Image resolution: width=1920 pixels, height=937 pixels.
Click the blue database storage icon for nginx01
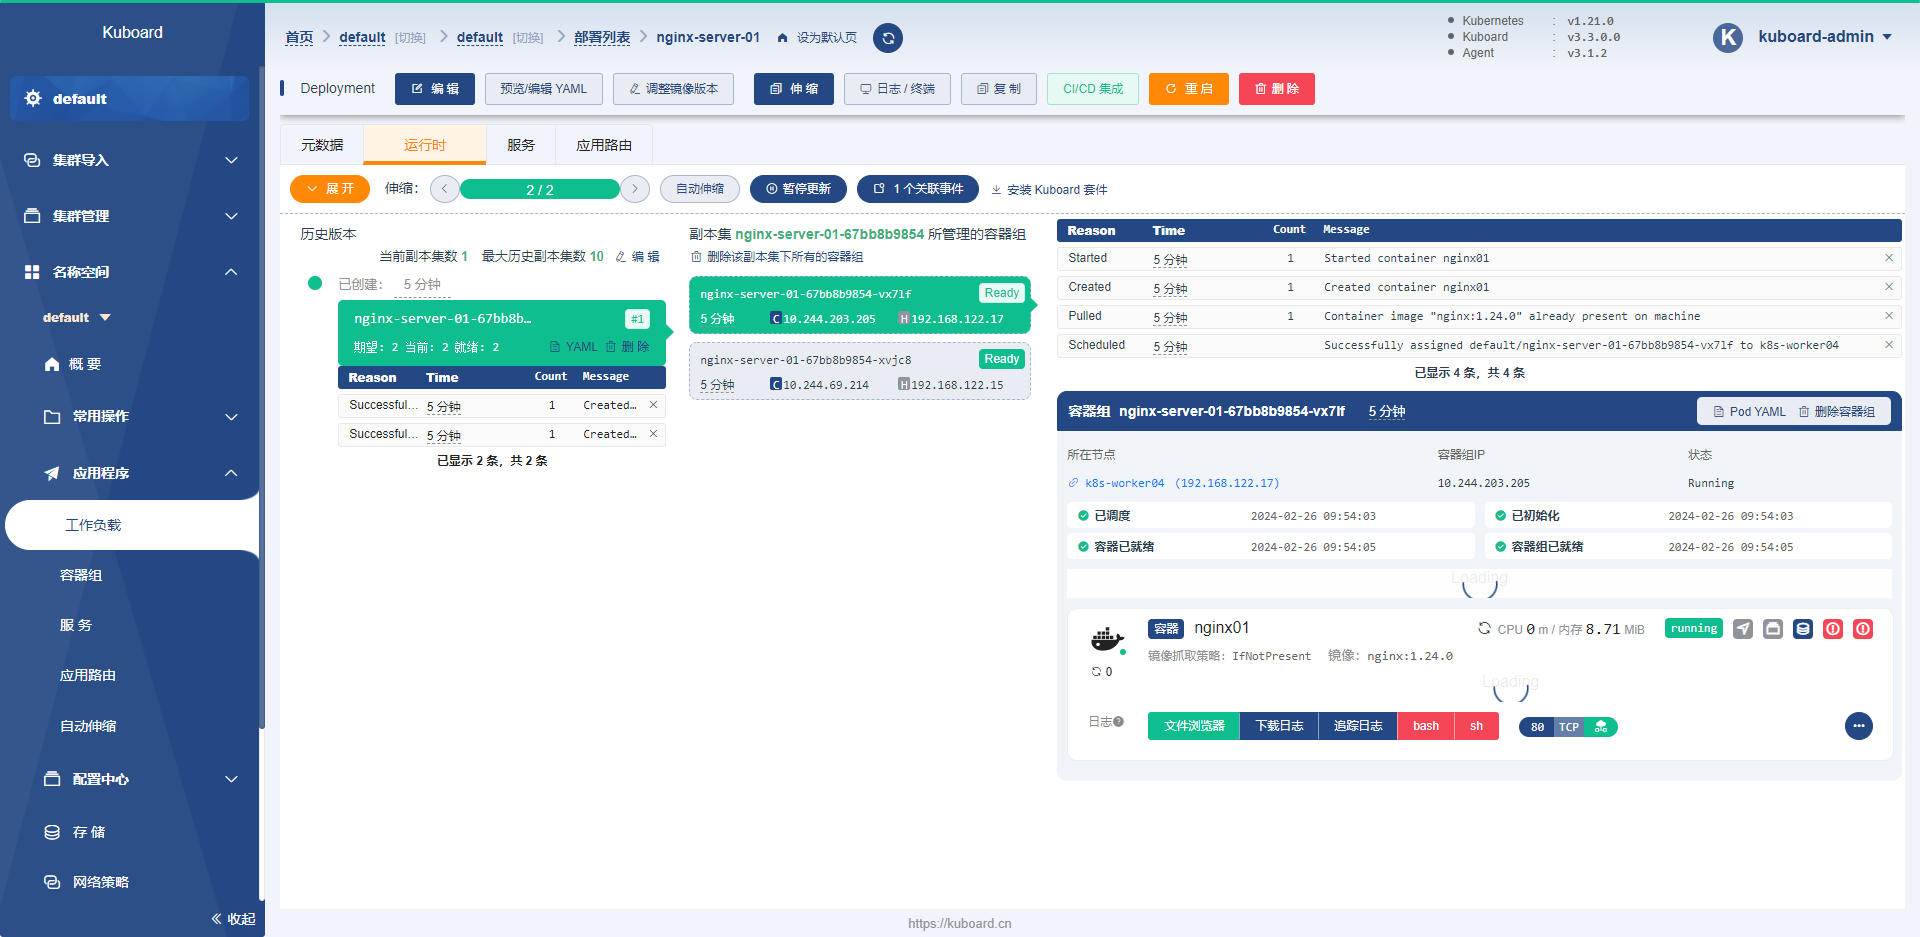(x=1803, y=629)
